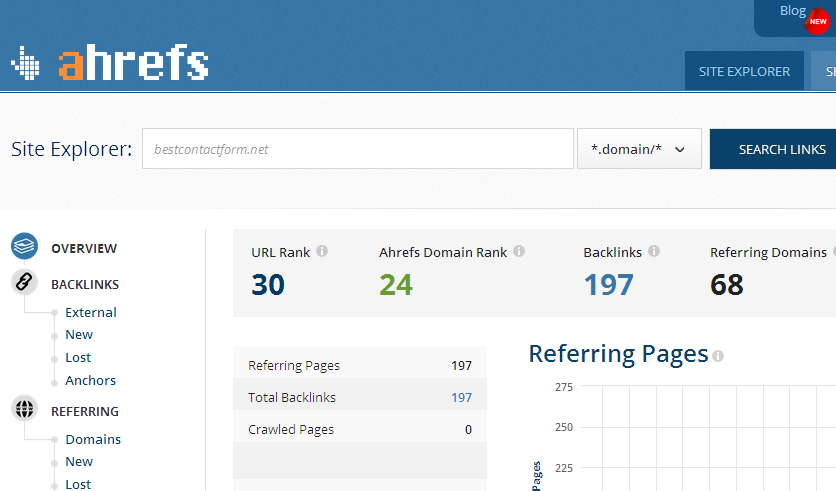The width and height of the screenshot is (836, 491).
Task: Click the URL Rank value 30
Action: (x=268, y=285)
